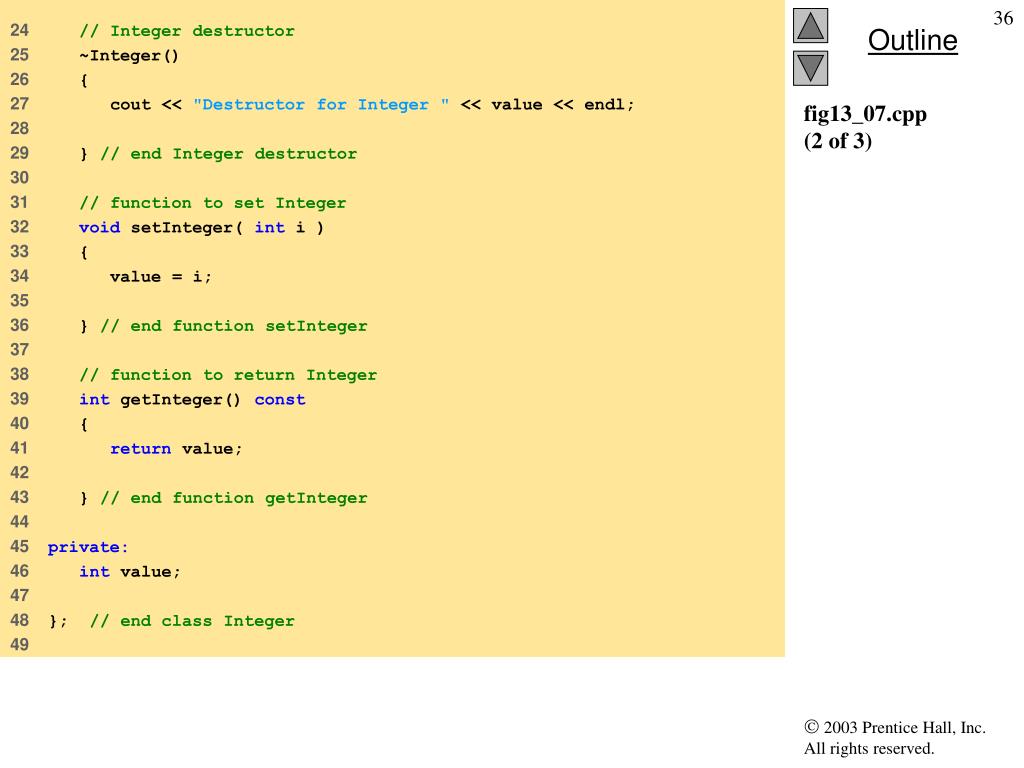
Task: Click the down arrow navigation icon
Action: pyautogui.click(x=810, y=68)
